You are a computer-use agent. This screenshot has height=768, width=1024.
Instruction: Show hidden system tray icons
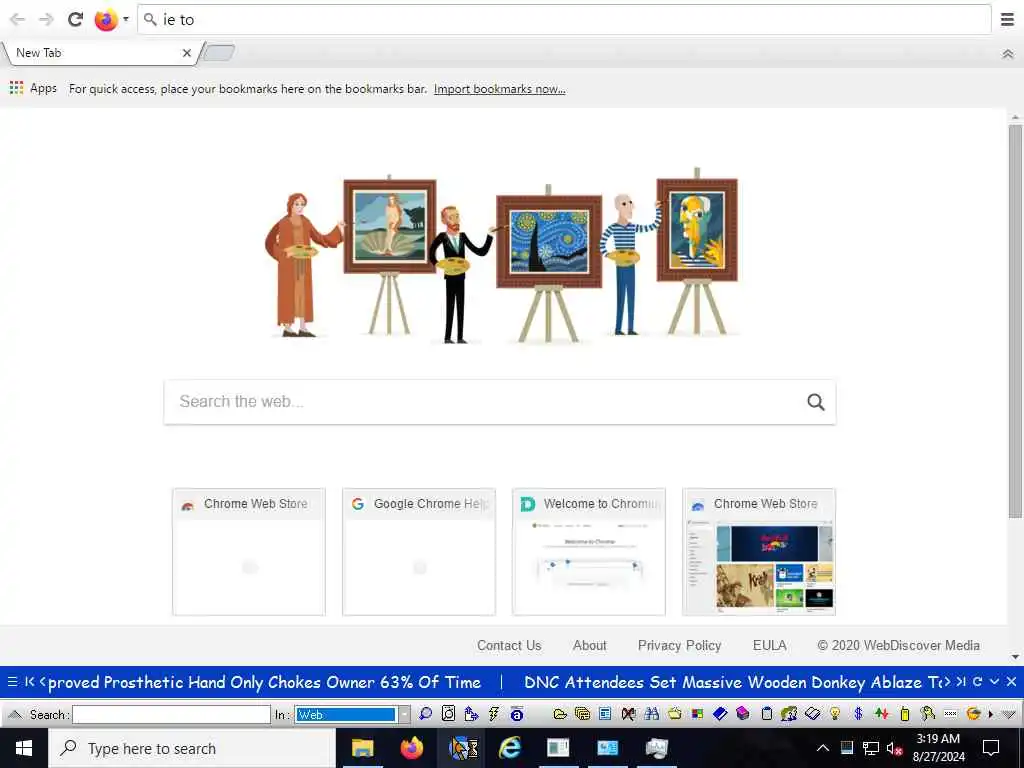[x=823, y=748]
